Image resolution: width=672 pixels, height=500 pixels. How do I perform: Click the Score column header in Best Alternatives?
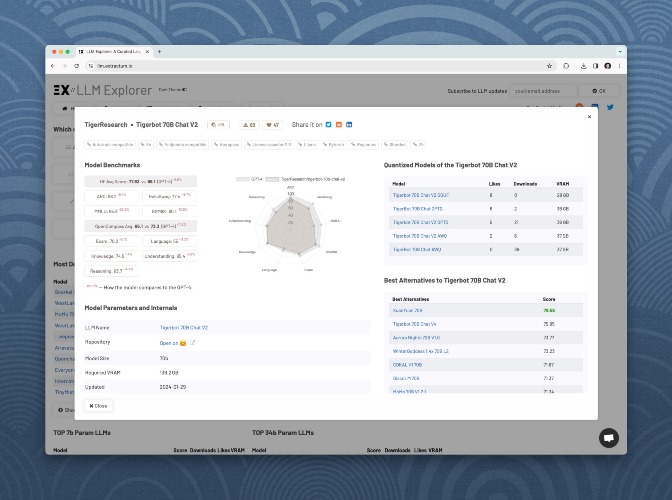549,299
